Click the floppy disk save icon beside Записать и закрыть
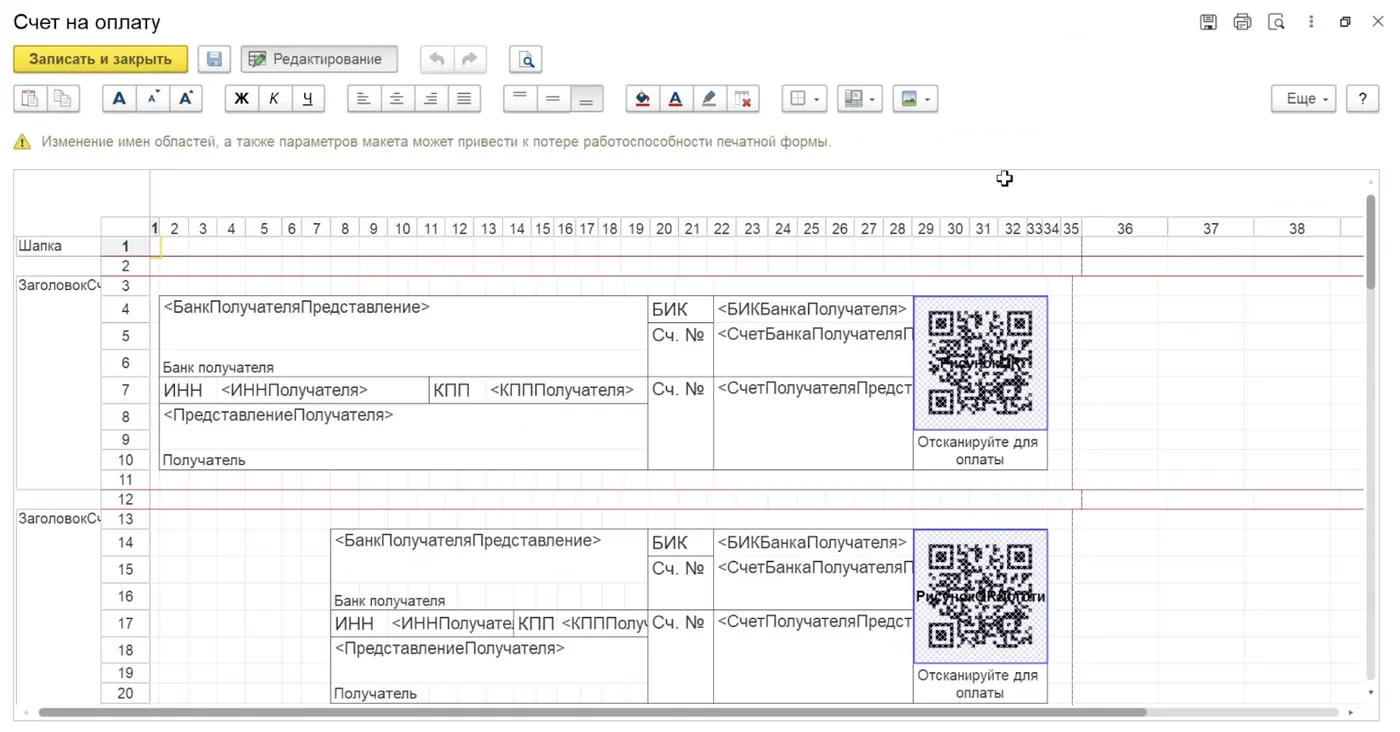Image resolution: width=1400 pixels, height=732 pixels. coord(214,59)
